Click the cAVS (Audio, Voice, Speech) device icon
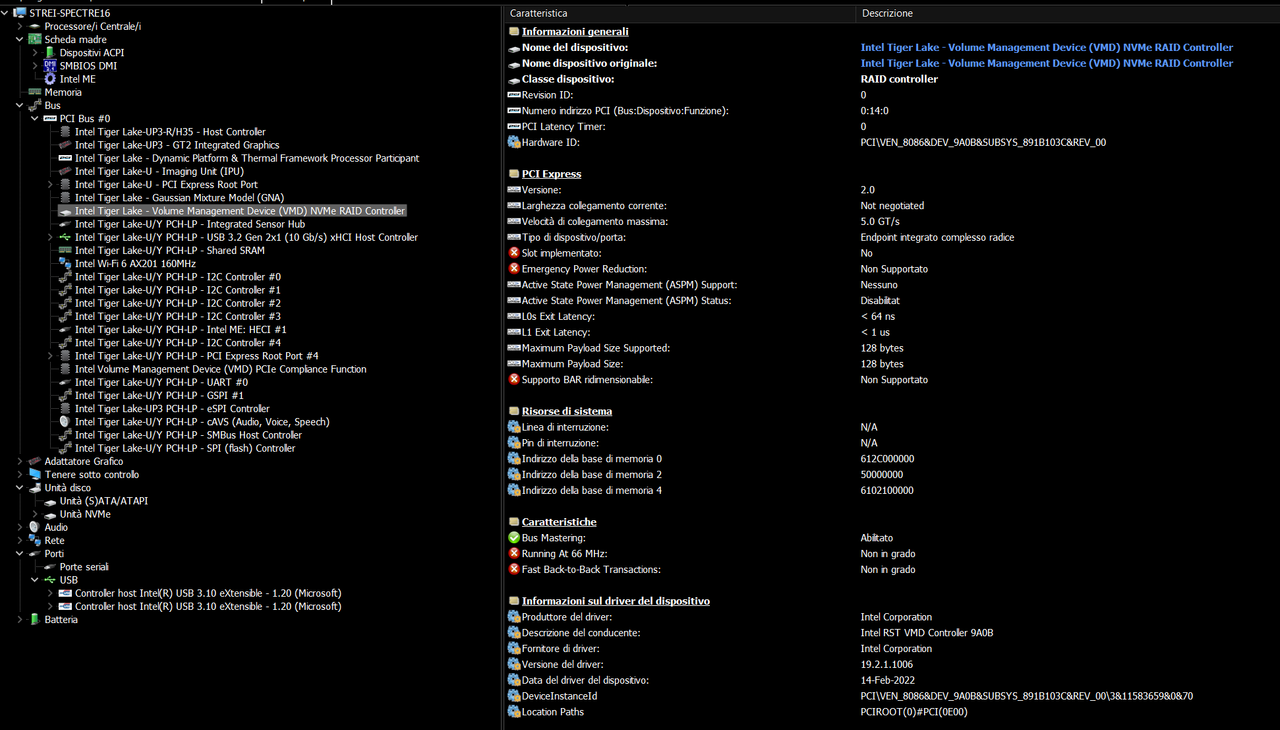Viewport: 1280px width, 730px height. point(65,422)
